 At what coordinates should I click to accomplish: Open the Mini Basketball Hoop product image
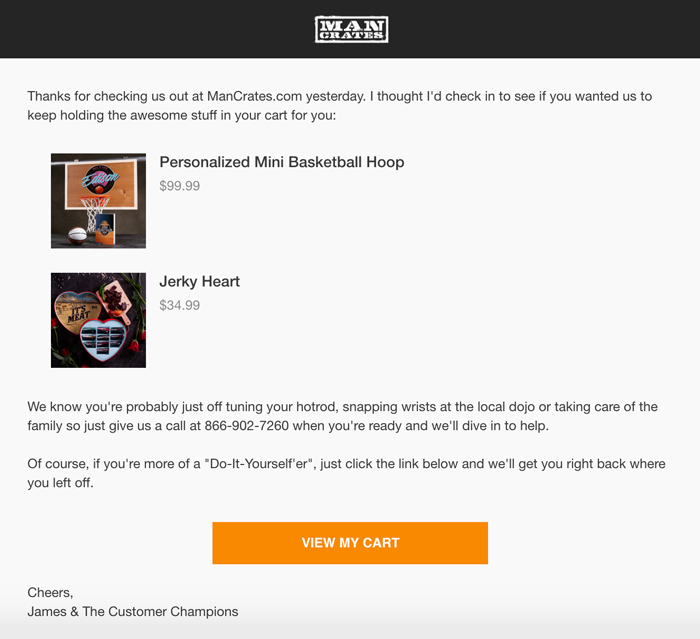click(x=98, y=201)
